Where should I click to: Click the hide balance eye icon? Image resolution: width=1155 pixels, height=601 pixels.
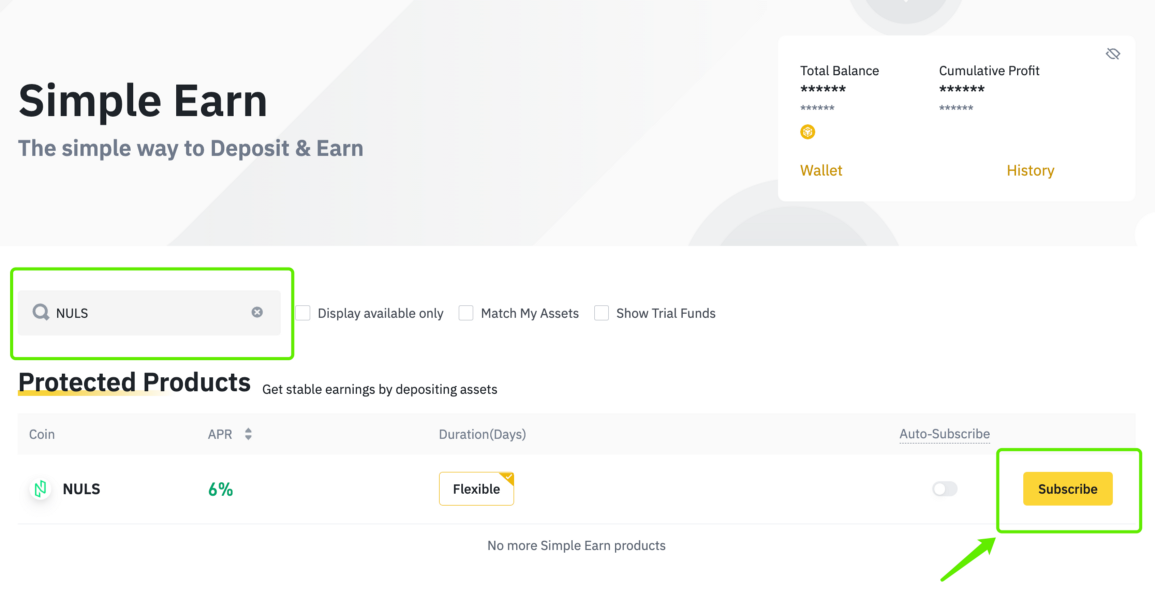1112,54
